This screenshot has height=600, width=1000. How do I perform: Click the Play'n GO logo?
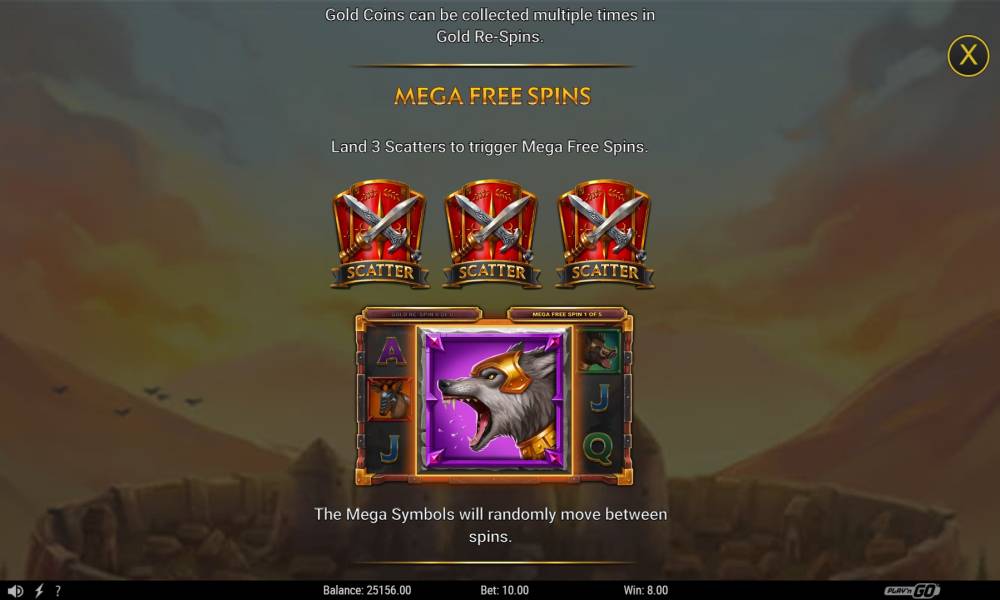tap(912, 590)
